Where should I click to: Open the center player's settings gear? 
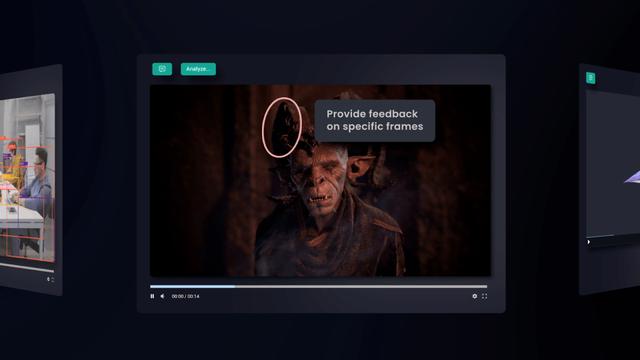click(x=474, y=296)
